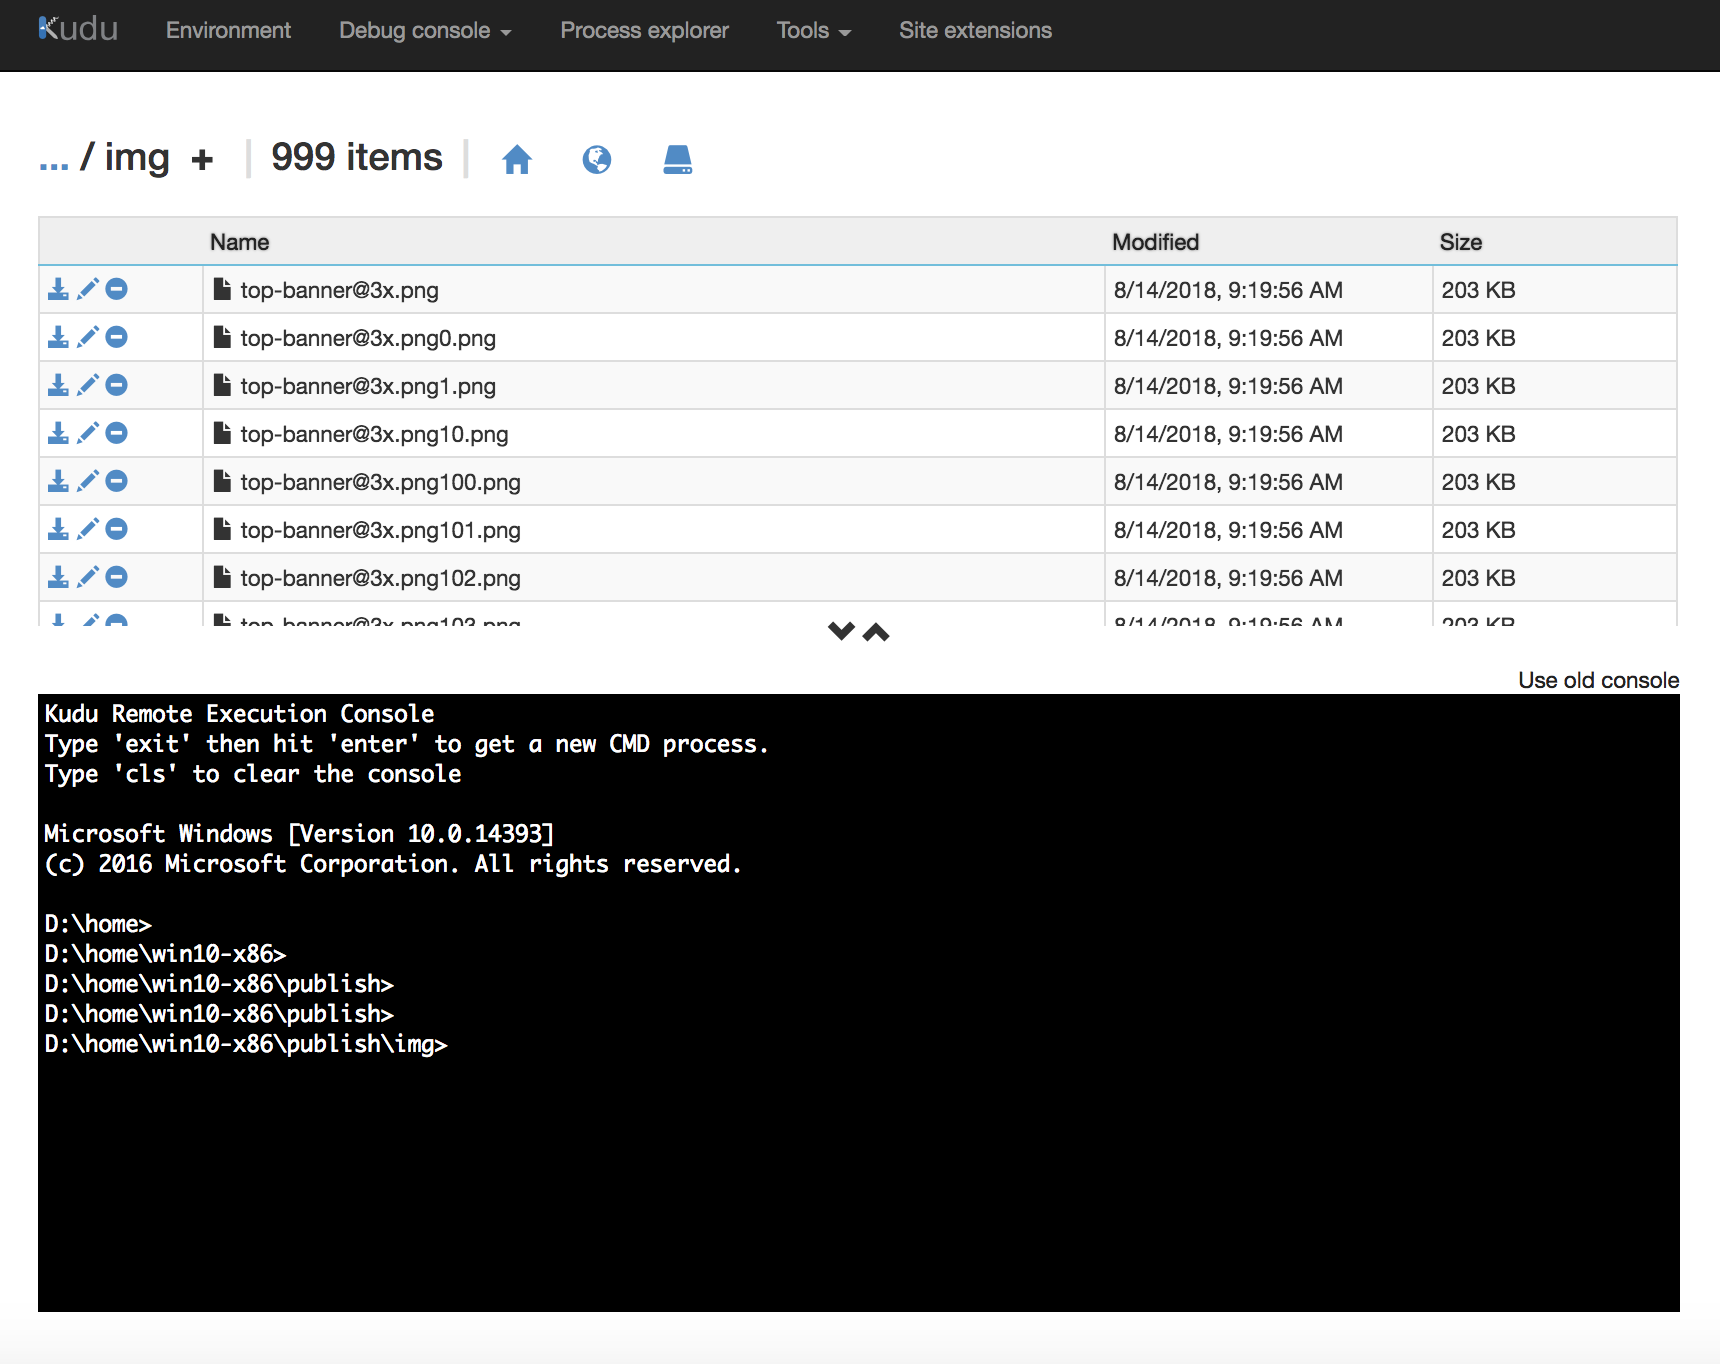Expand the file list with the down chevron
The image size is (1720, 1364).
tap(840, 632)
